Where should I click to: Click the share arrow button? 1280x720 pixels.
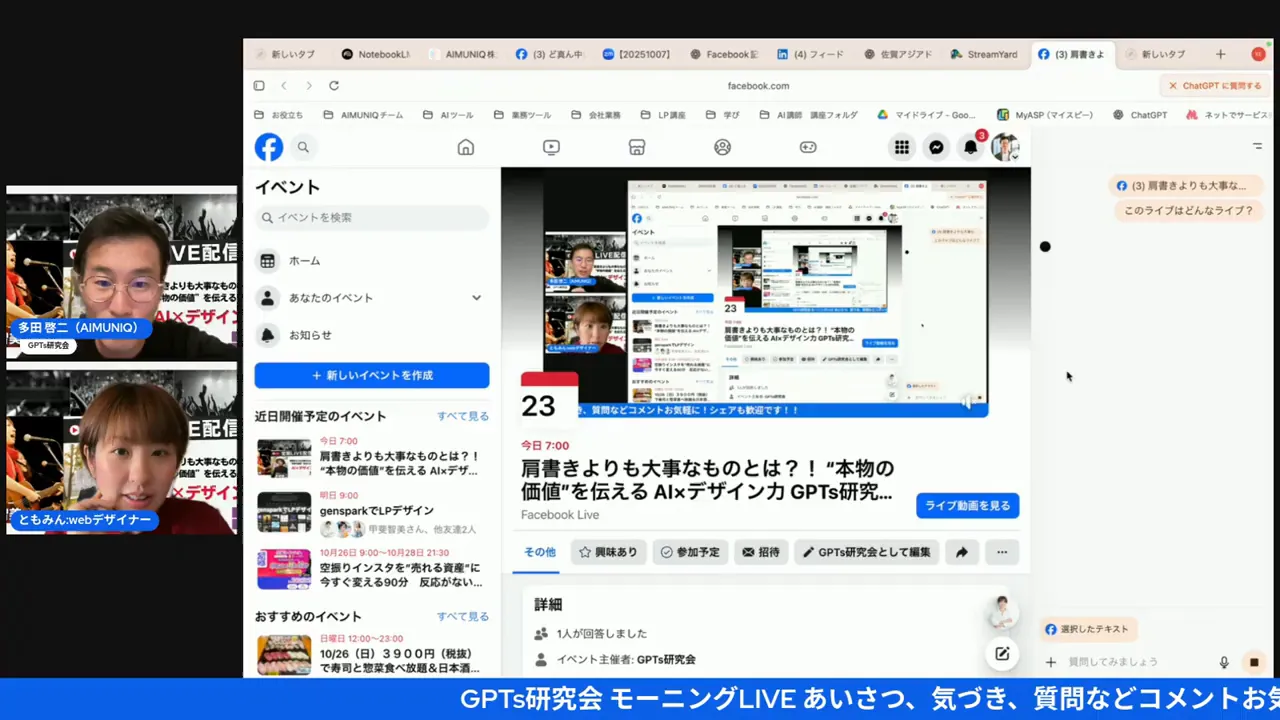961,552
